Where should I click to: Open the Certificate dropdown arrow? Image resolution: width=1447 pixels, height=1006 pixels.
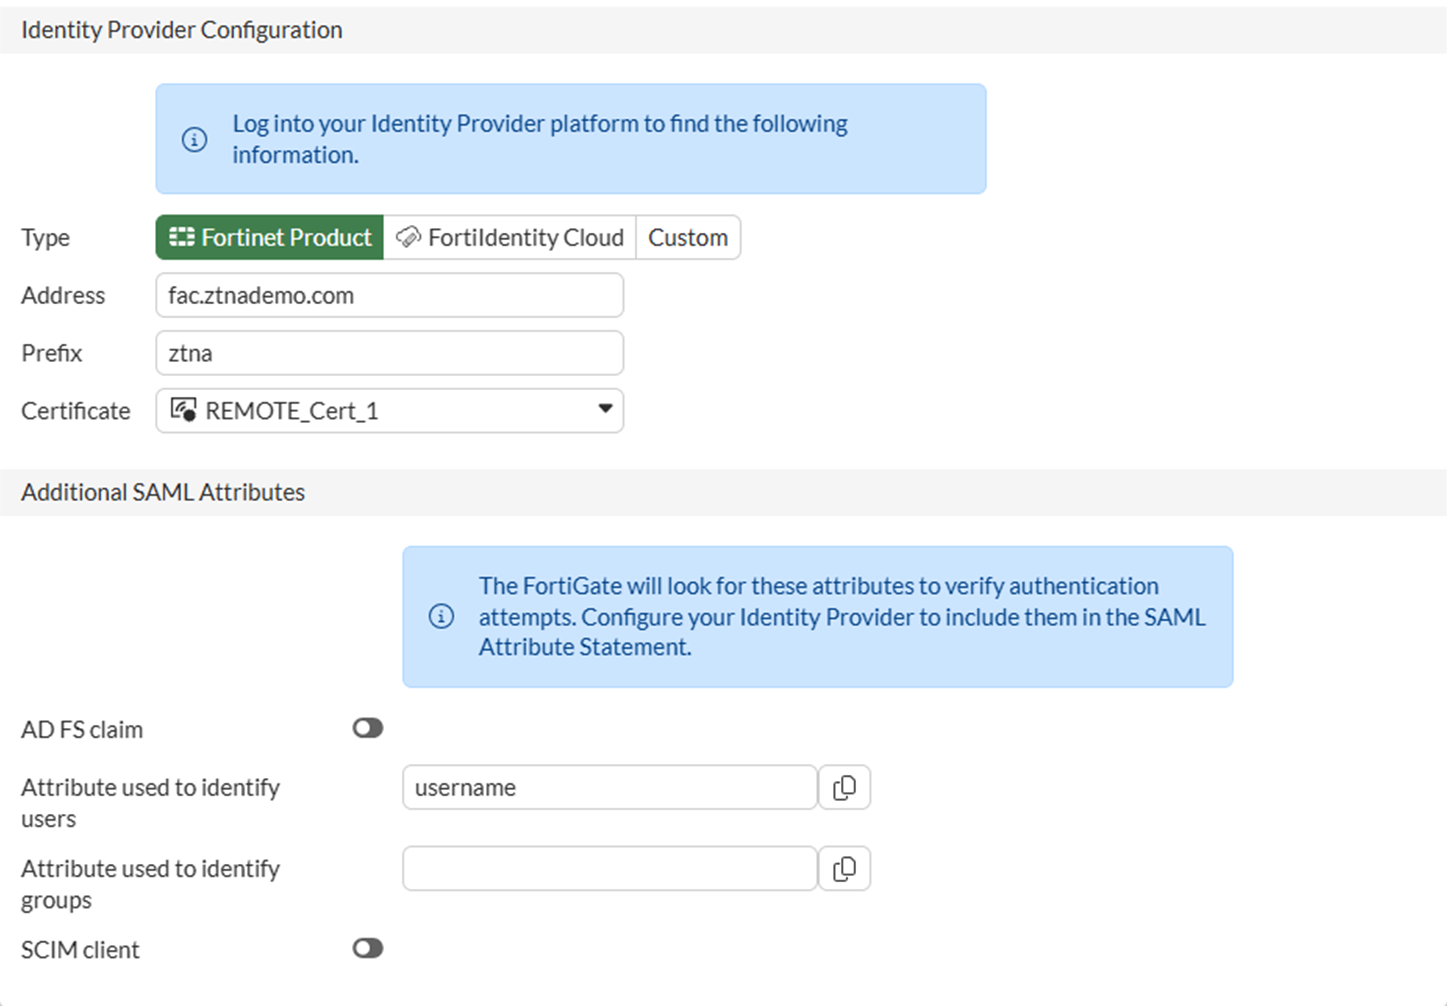[604, 409]
